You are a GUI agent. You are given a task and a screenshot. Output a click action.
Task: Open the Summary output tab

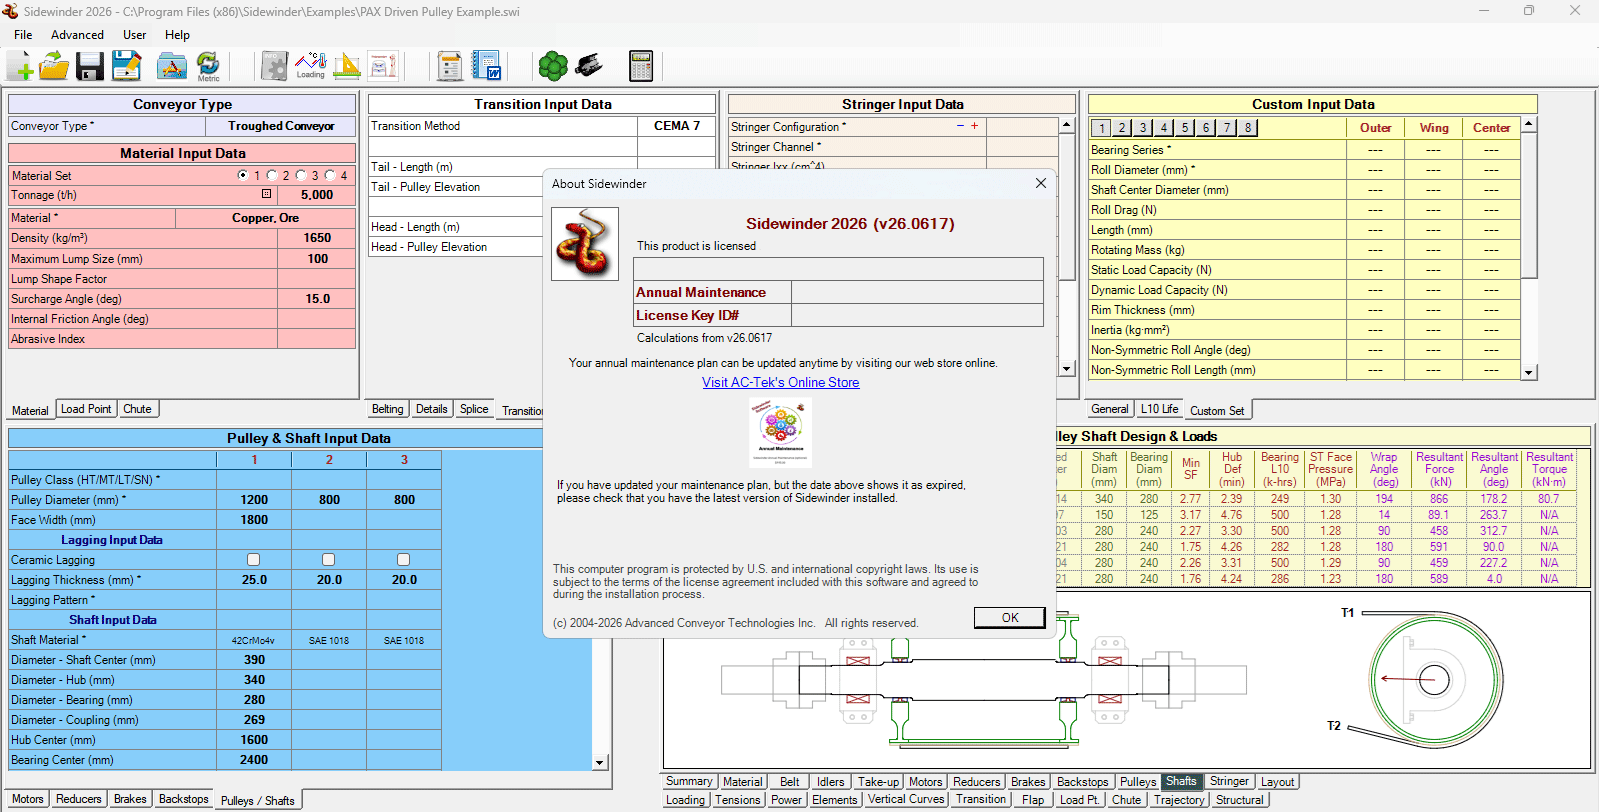tap(689, 781)
